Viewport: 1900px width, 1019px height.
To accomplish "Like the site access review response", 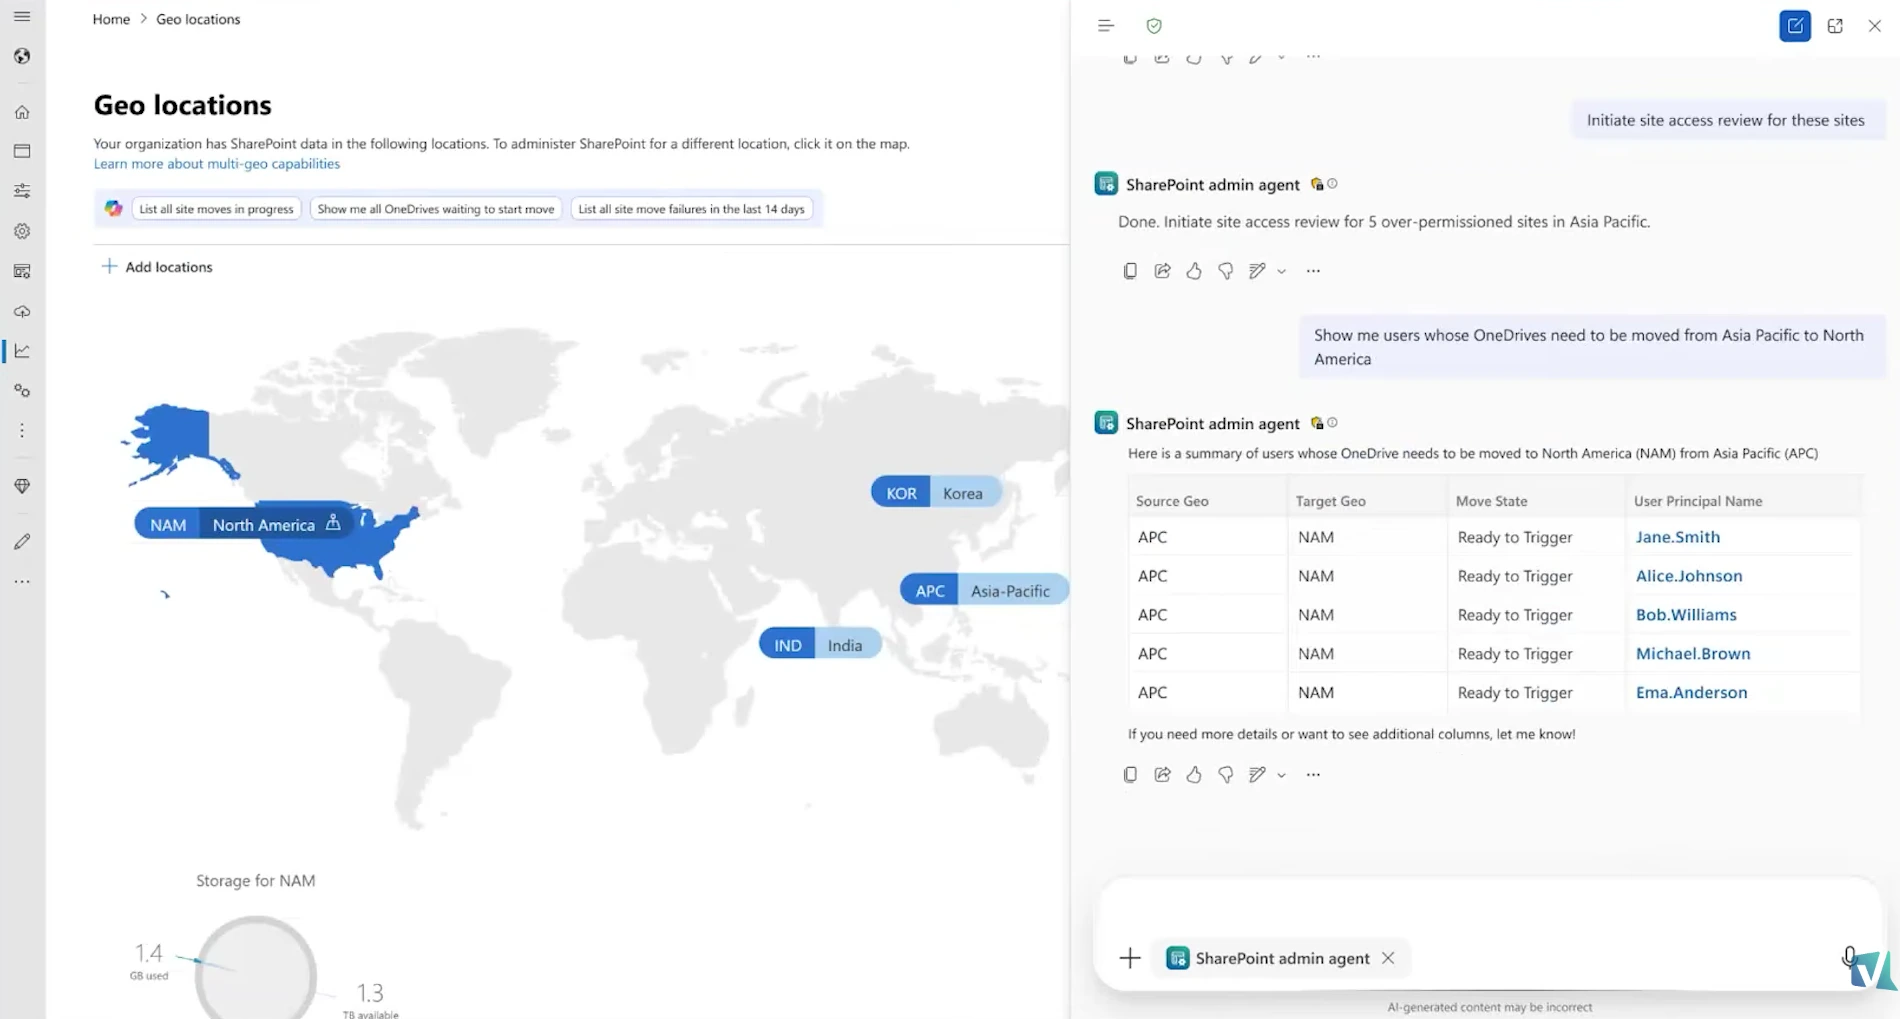I will (1194, 271).
